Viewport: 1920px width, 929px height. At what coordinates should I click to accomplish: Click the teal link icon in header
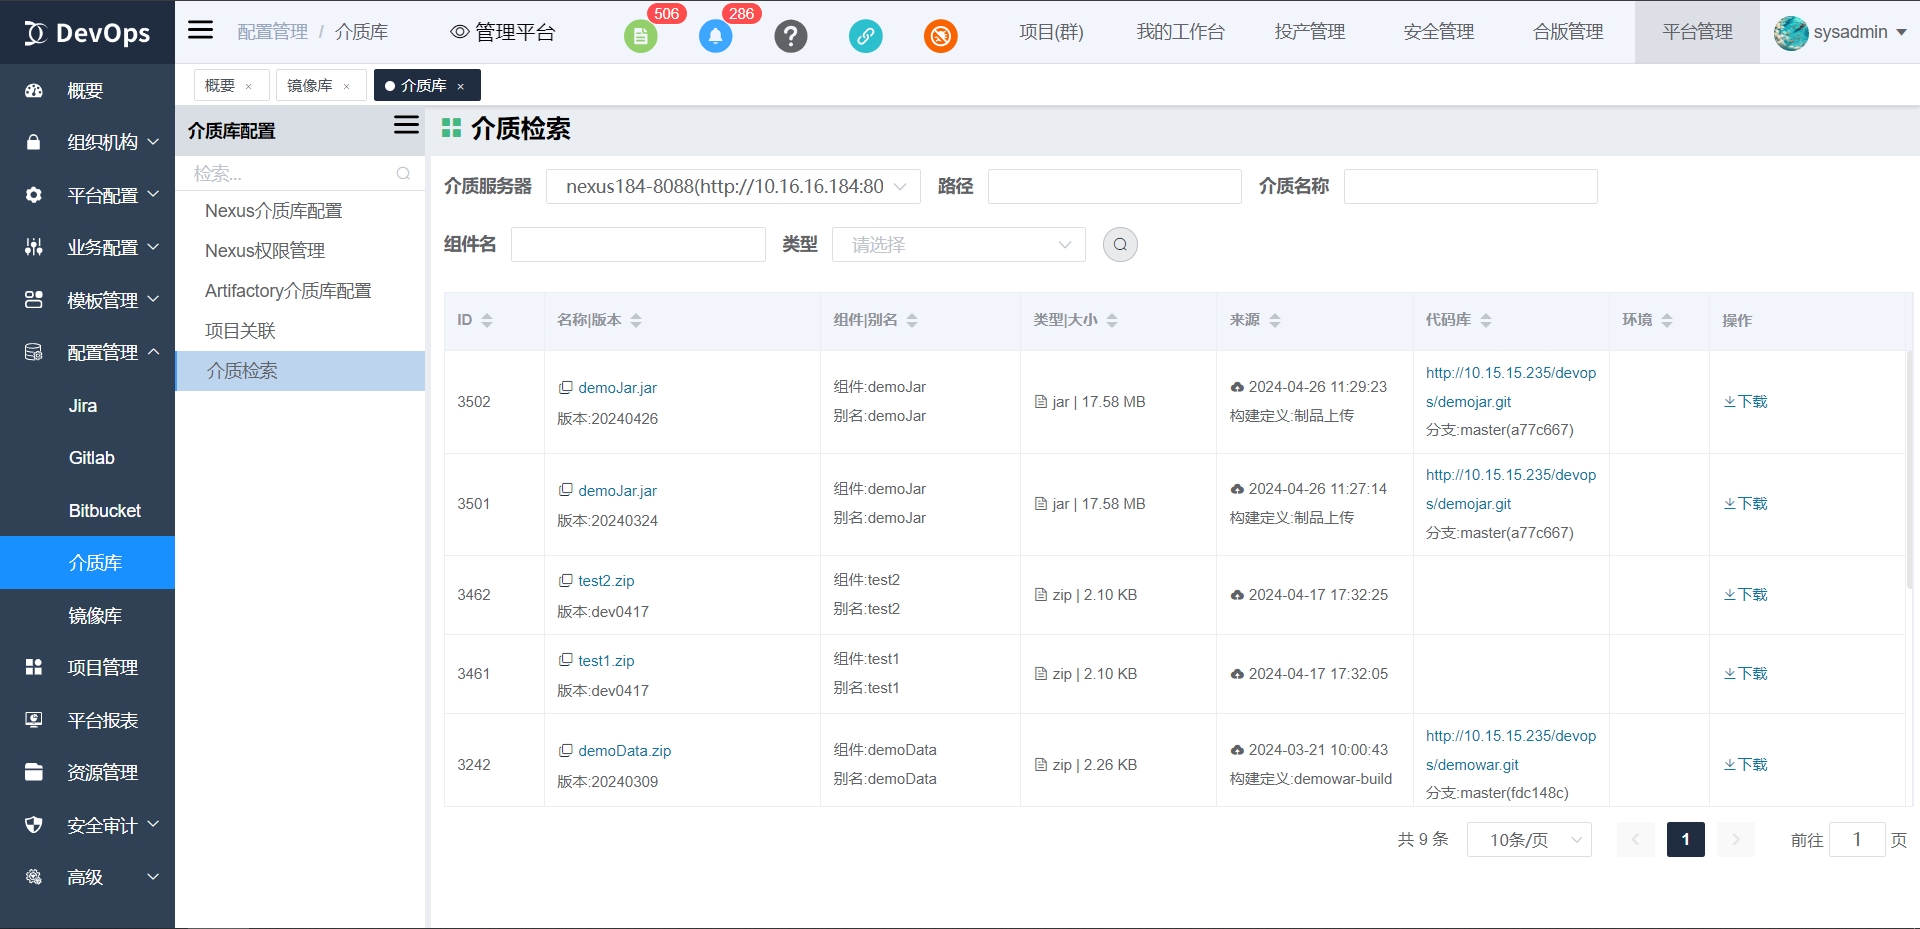(x=865, y=37)
